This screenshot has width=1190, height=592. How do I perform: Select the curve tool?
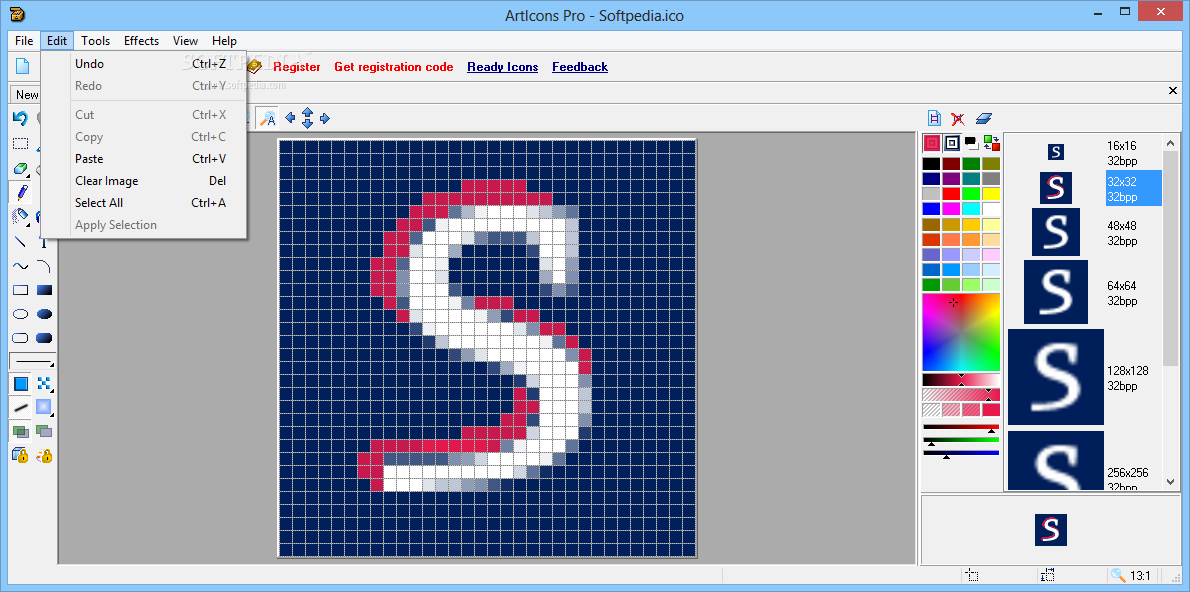pyautogui.click(x=20, y=266)
